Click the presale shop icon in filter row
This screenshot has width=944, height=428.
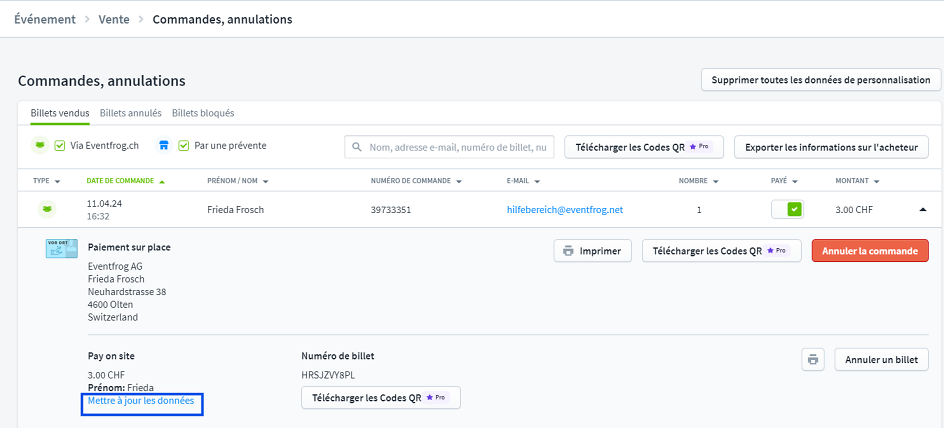[164, 146]
